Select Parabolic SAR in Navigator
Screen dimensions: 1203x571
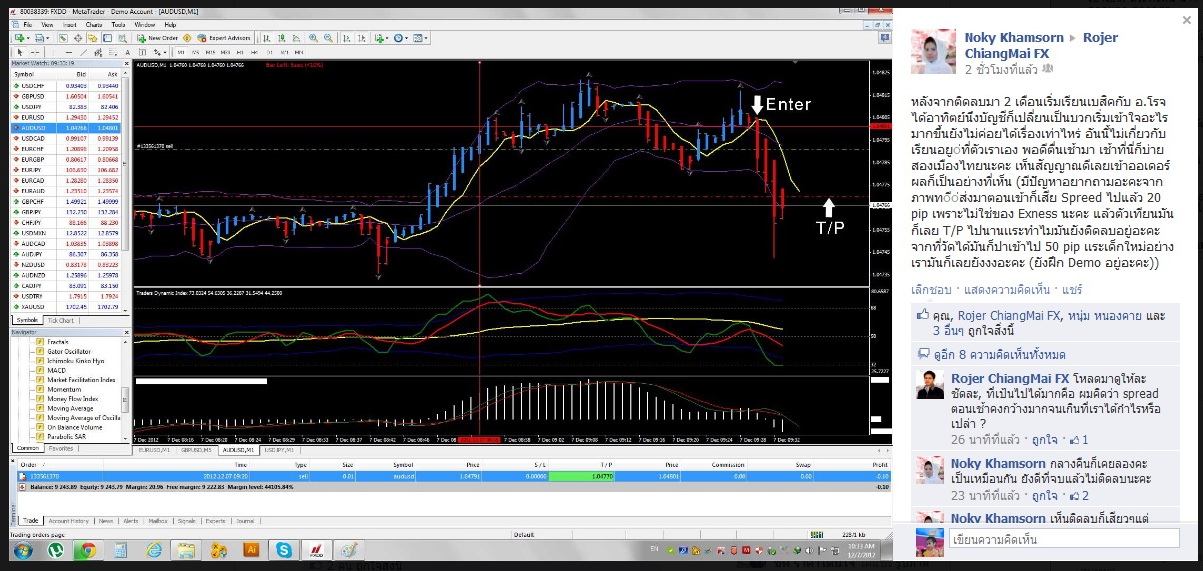click(x=63, y=436)
